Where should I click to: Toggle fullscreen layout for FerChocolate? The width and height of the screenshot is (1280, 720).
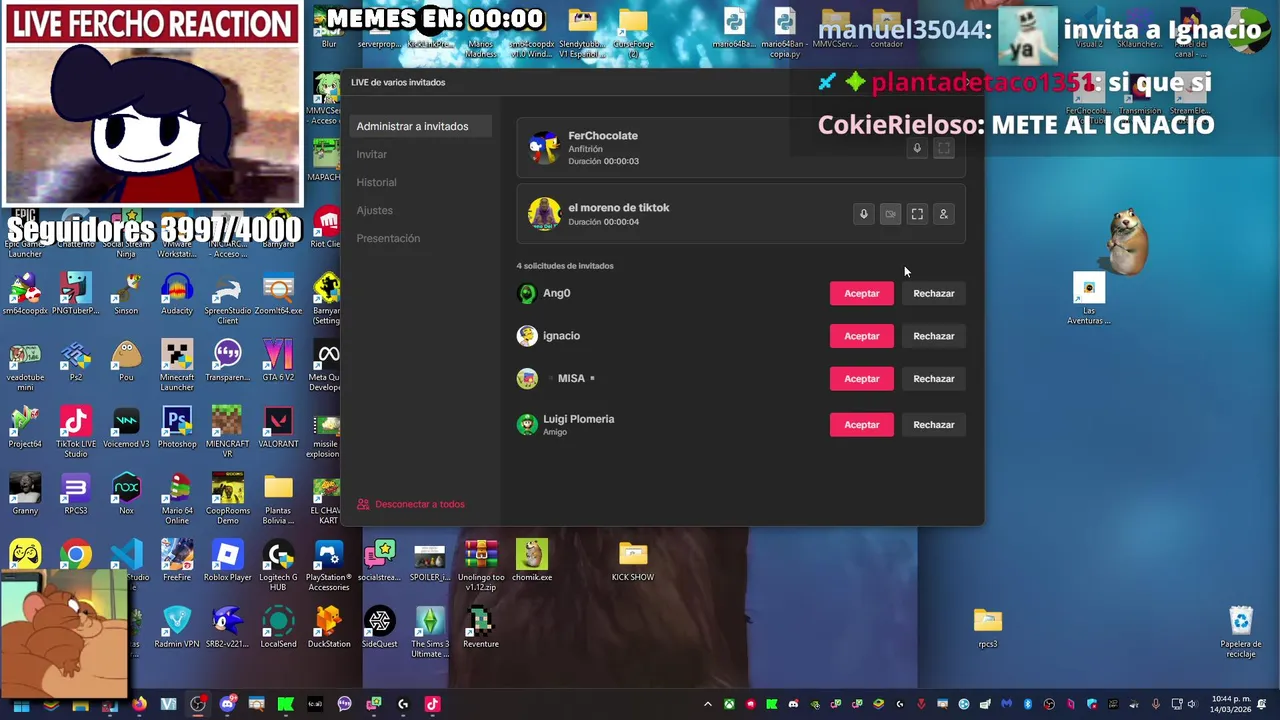943,149
